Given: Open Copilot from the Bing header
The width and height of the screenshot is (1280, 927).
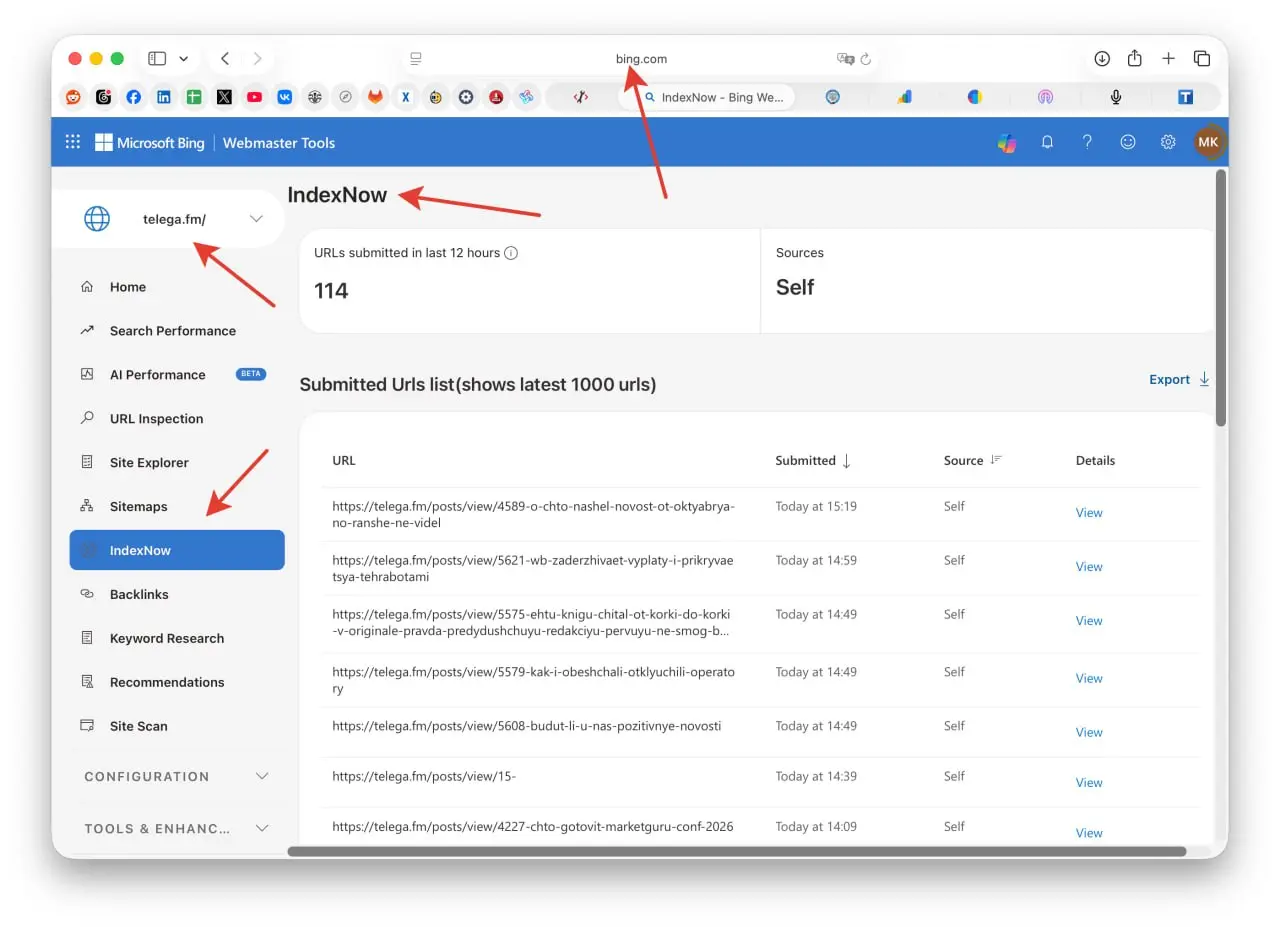Looking at the screenshot, I should tap(1007, 142).
